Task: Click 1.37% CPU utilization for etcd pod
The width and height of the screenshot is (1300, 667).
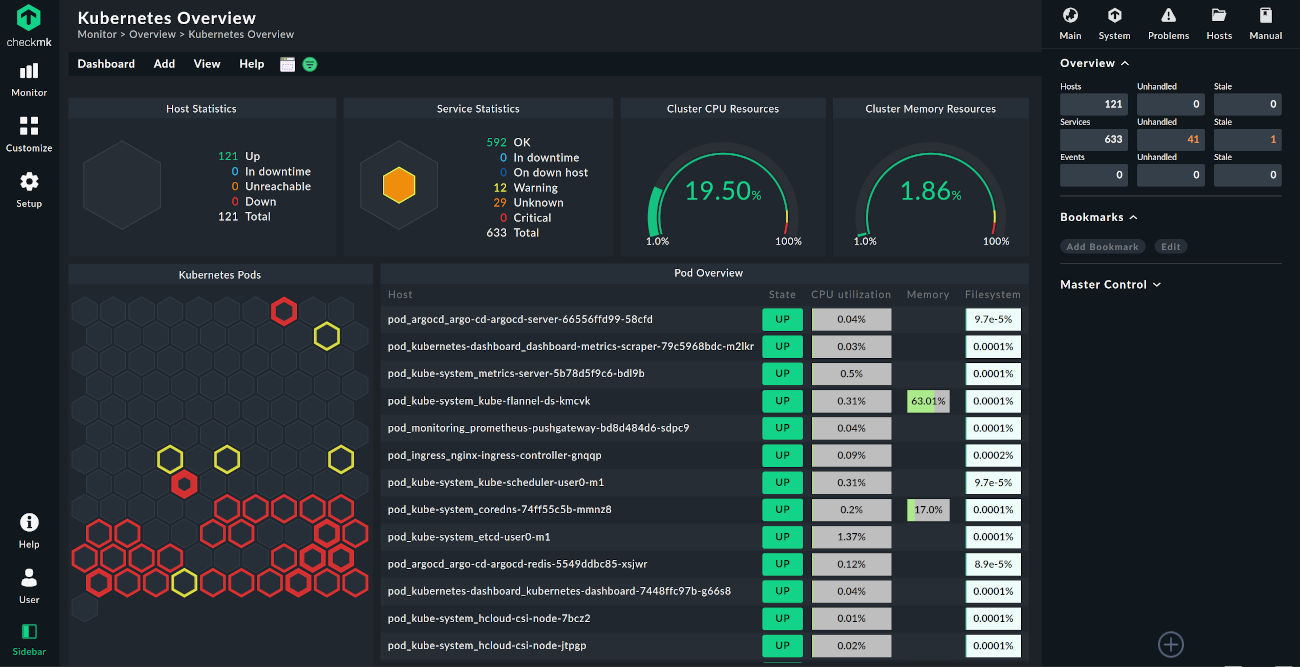Action: (x=851, y=537)
